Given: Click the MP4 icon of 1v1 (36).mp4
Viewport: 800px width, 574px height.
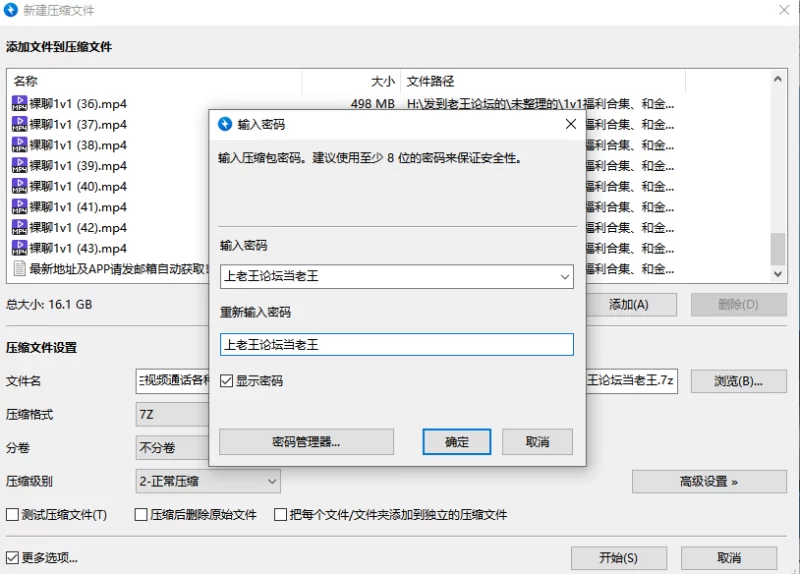Looking at the screenshot, I should 19,104.
